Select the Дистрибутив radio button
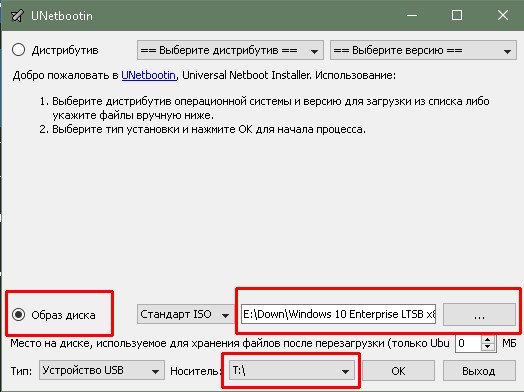The image size is (524, 392). tap(18, 50)
